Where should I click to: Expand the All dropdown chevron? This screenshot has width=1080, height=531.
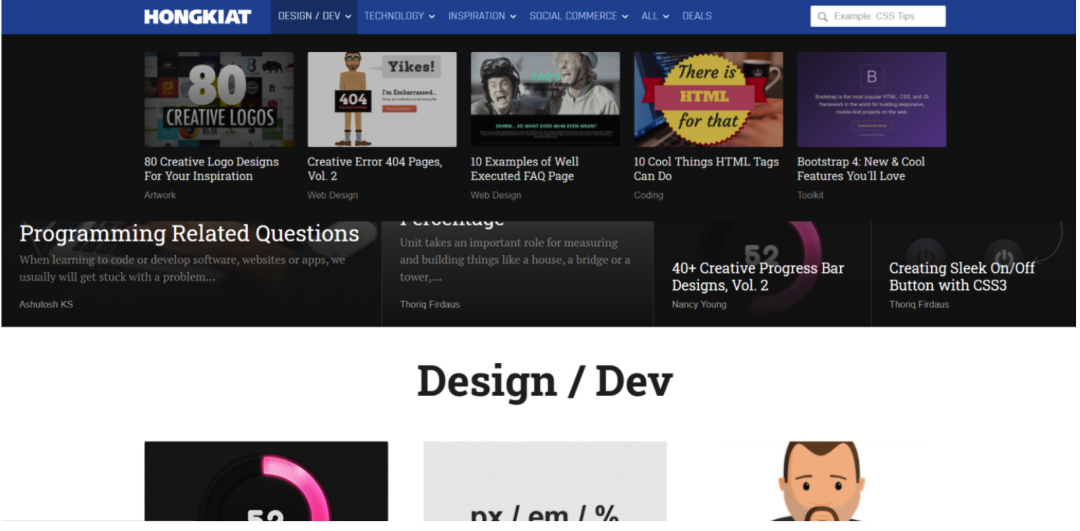click(x=666, y=17)
